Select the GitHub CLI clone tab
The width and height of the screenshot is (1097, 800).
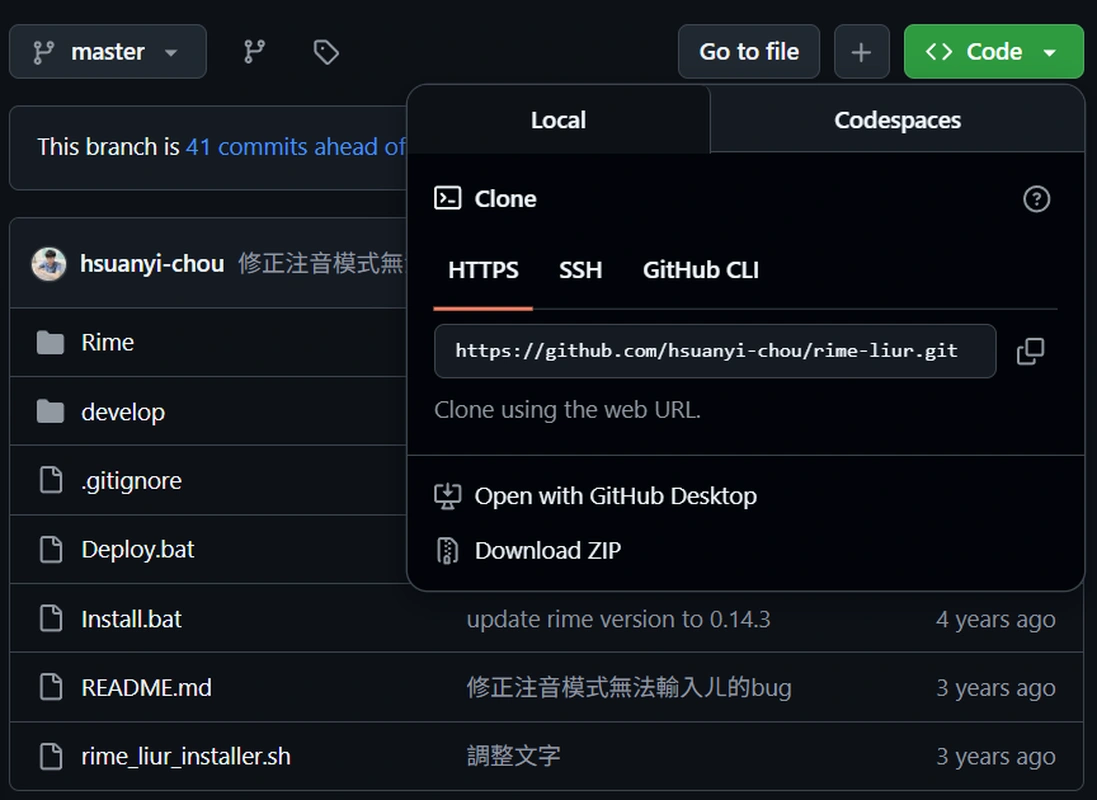click(x=700, y=270)
